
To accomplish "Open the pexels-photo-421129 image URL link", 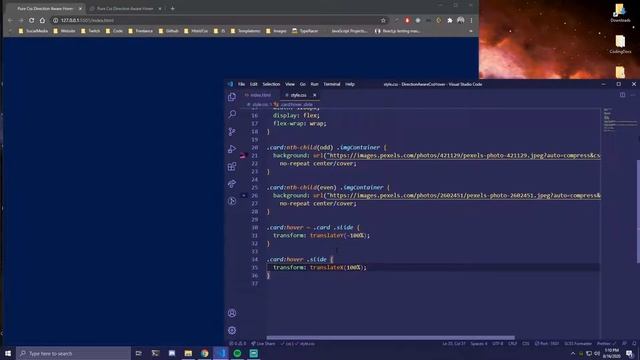I will coord(464,156).
